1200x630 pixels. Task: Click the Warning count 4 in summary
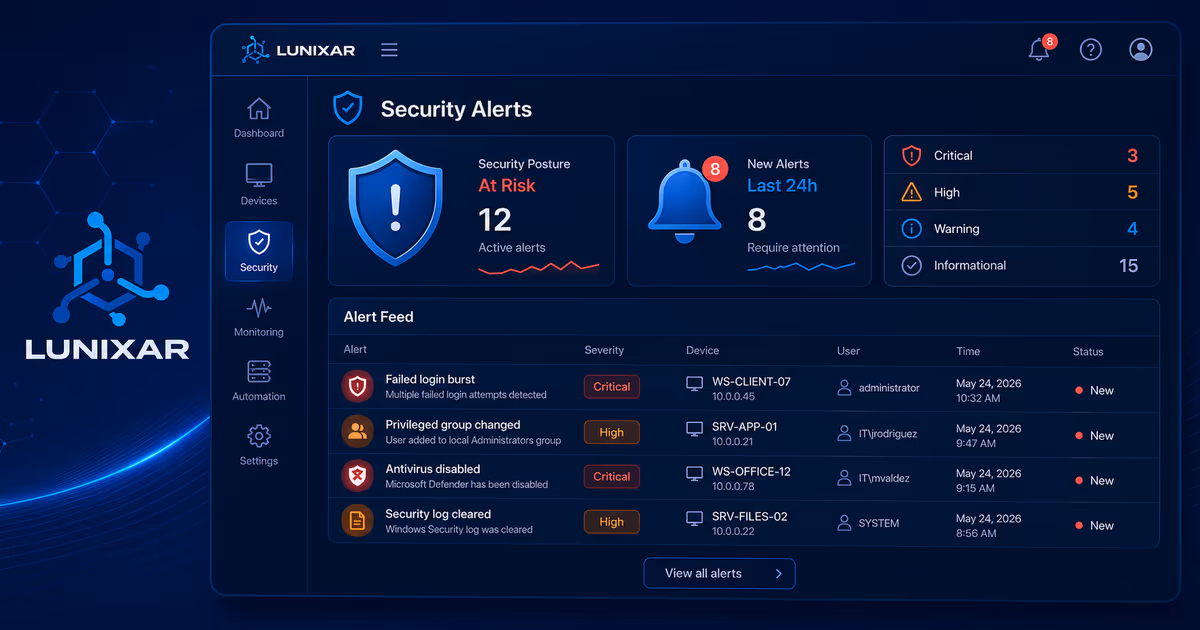click(1132, 229)
